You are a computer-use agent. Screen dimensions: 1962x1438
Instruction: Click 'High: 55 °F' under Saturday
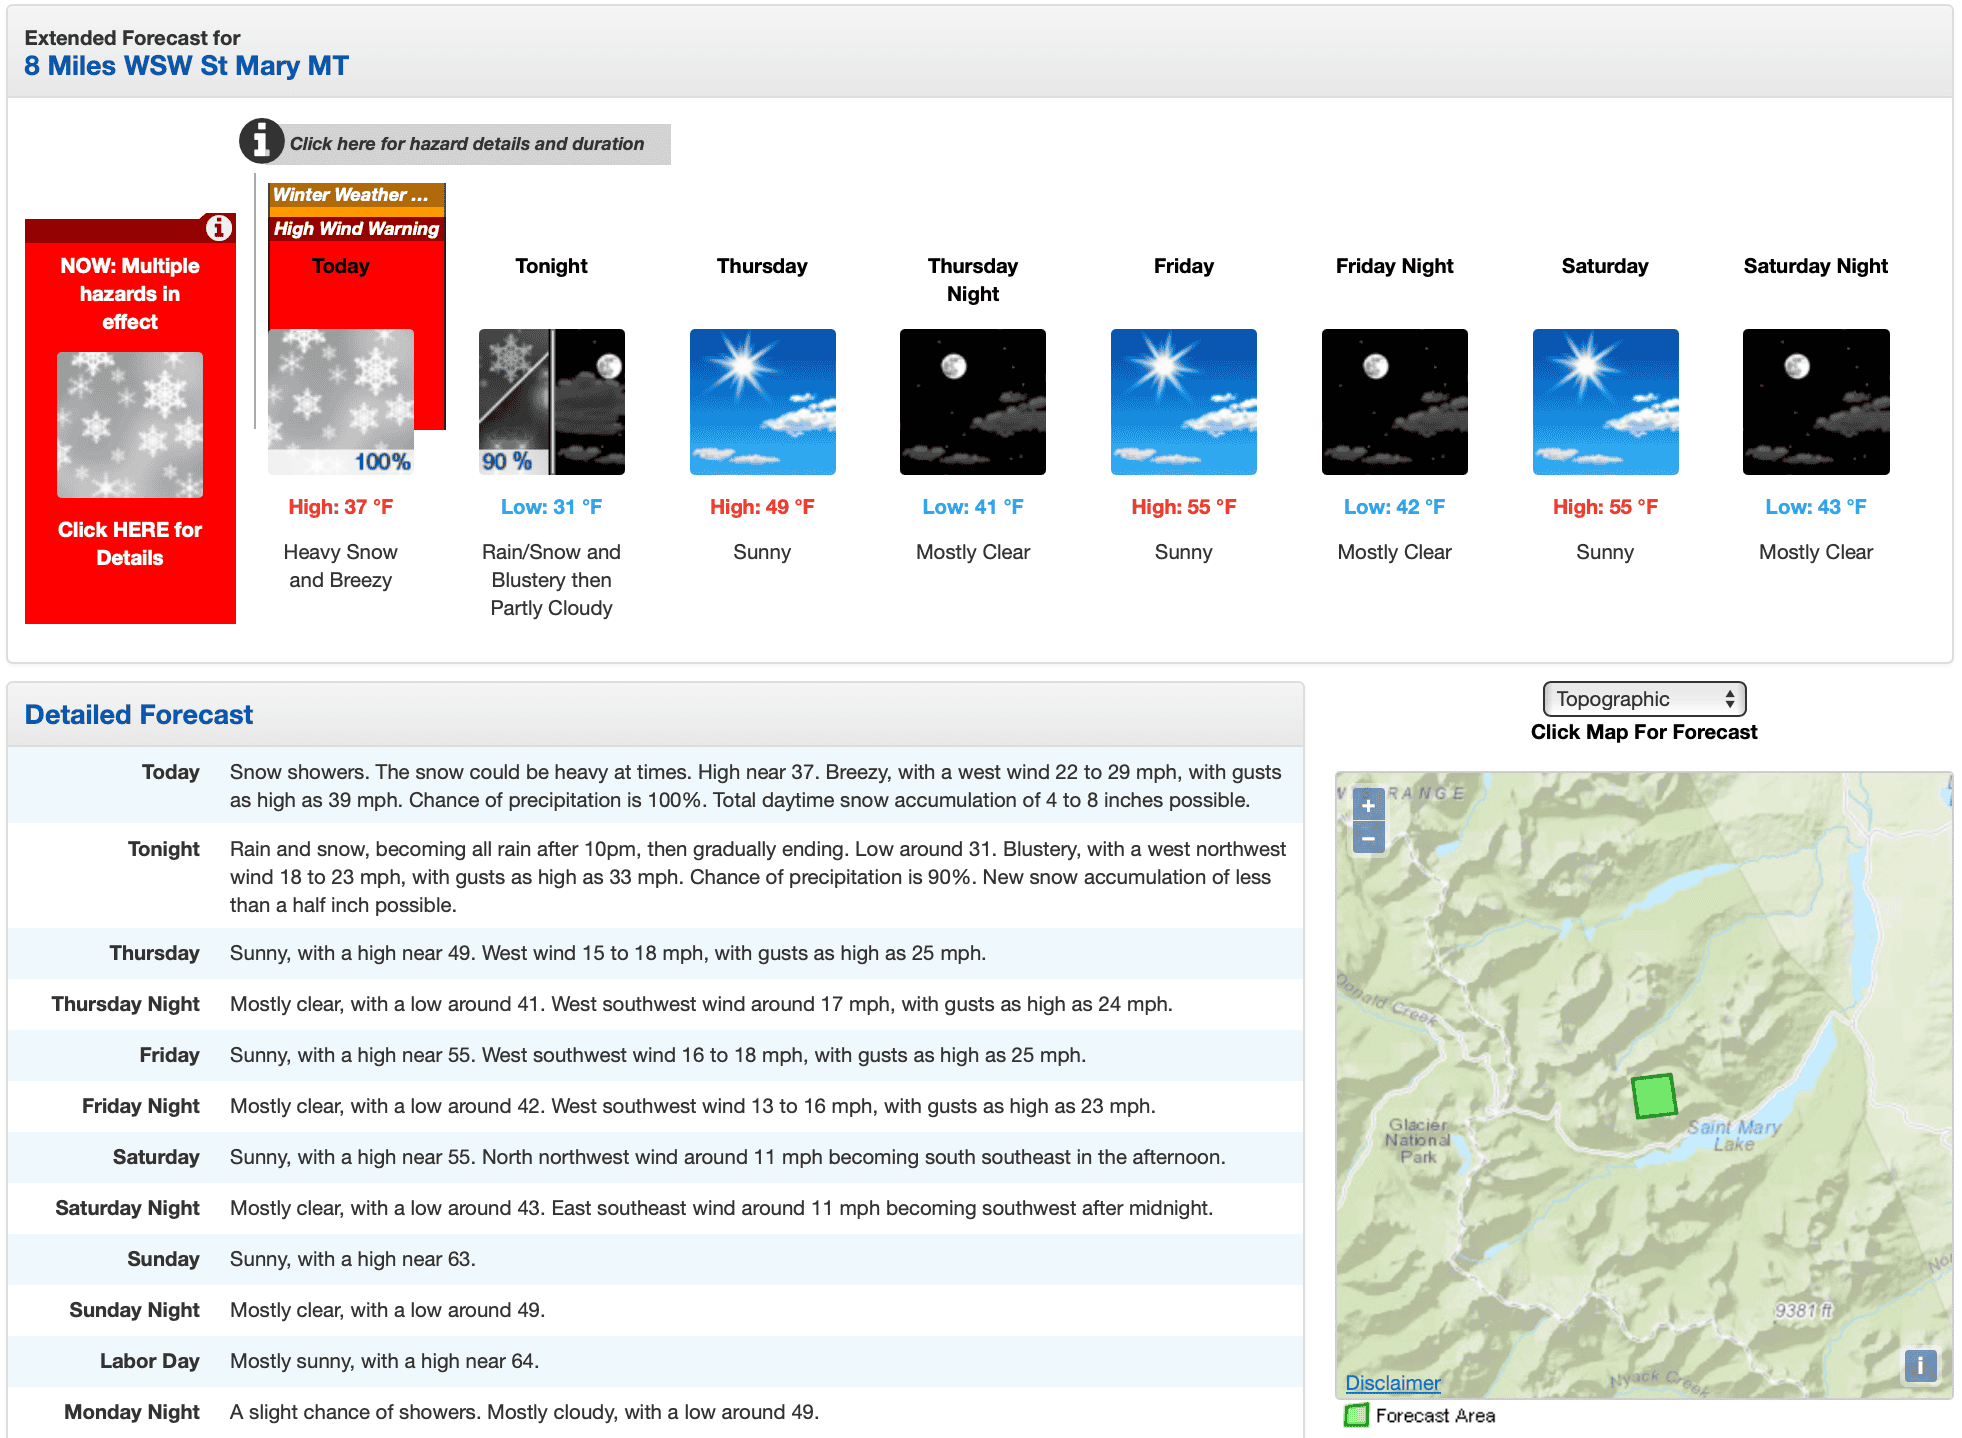[x=1606, y=507]
